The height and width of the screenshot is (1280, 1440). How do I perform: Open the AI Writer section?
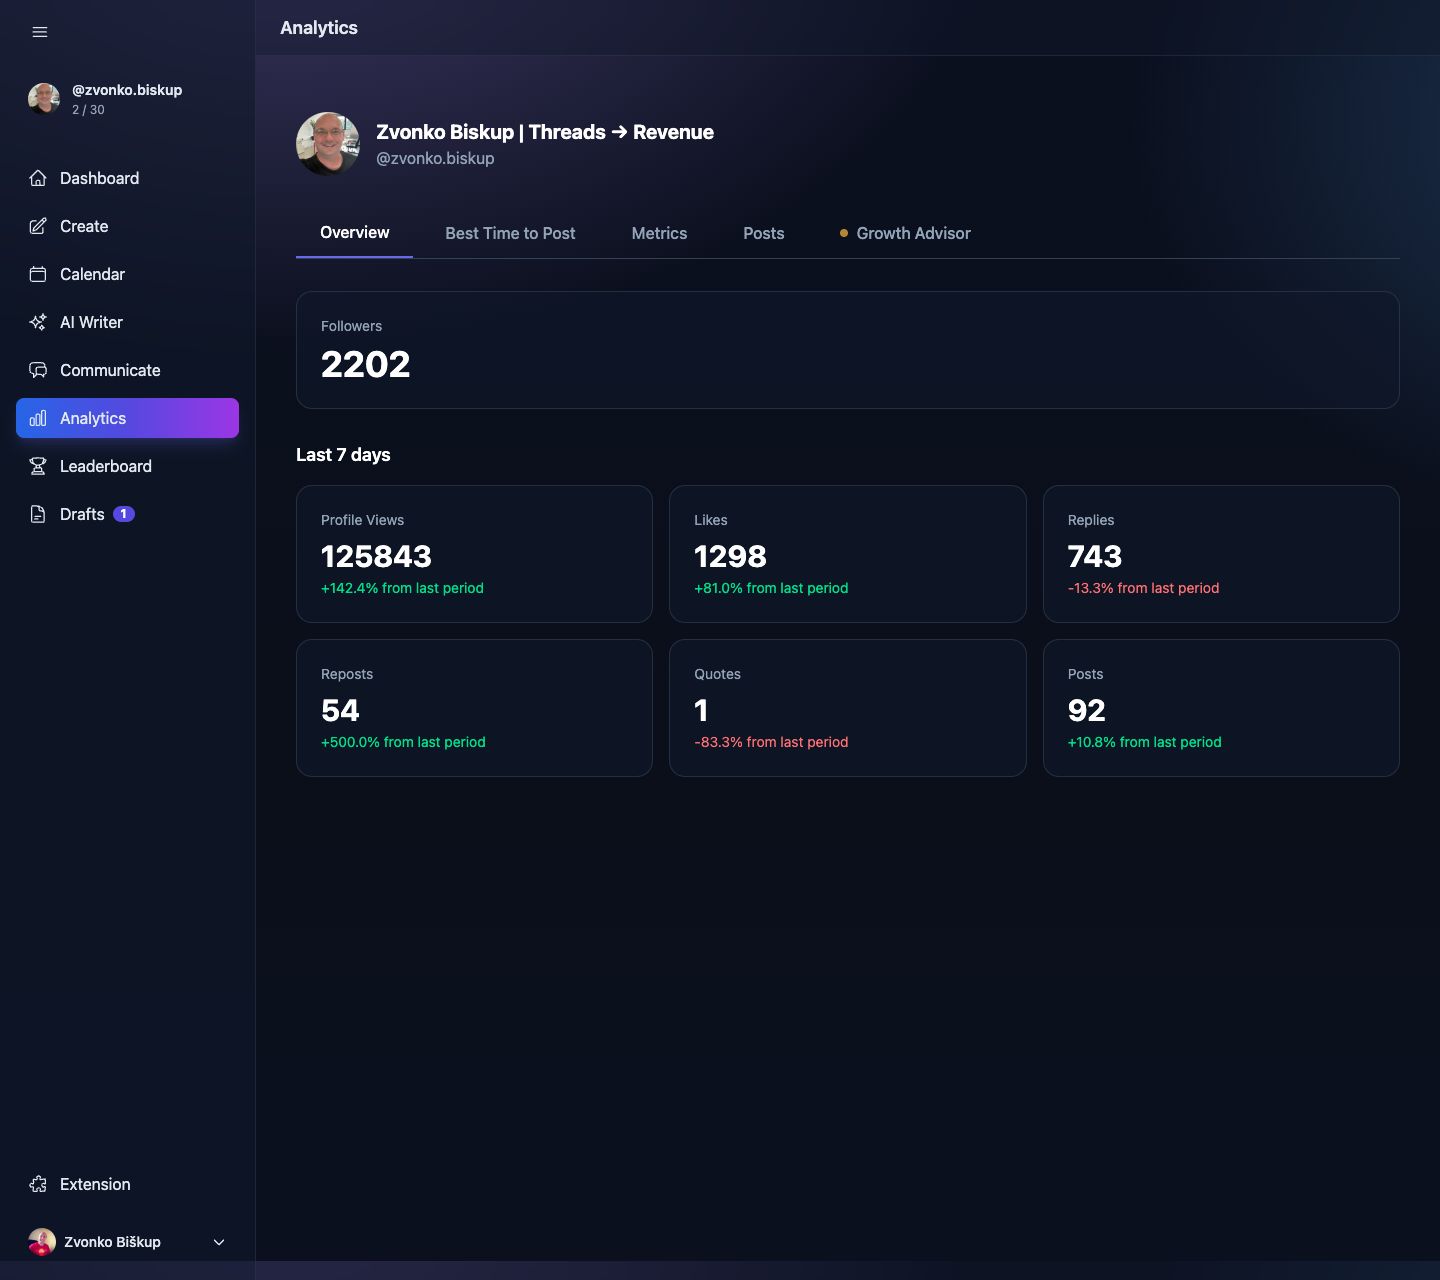point(127,322)
